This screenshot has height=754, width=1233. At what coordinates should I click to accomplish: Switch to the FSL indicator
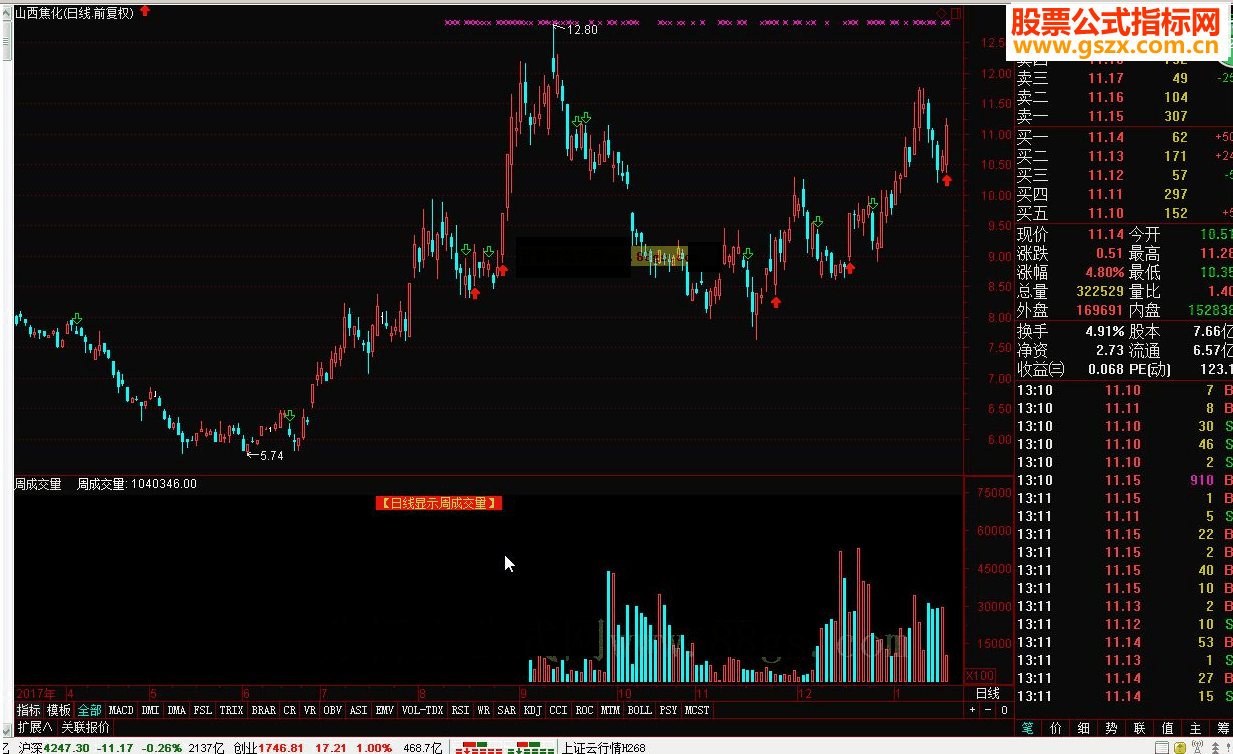click(x=203, y=710)
